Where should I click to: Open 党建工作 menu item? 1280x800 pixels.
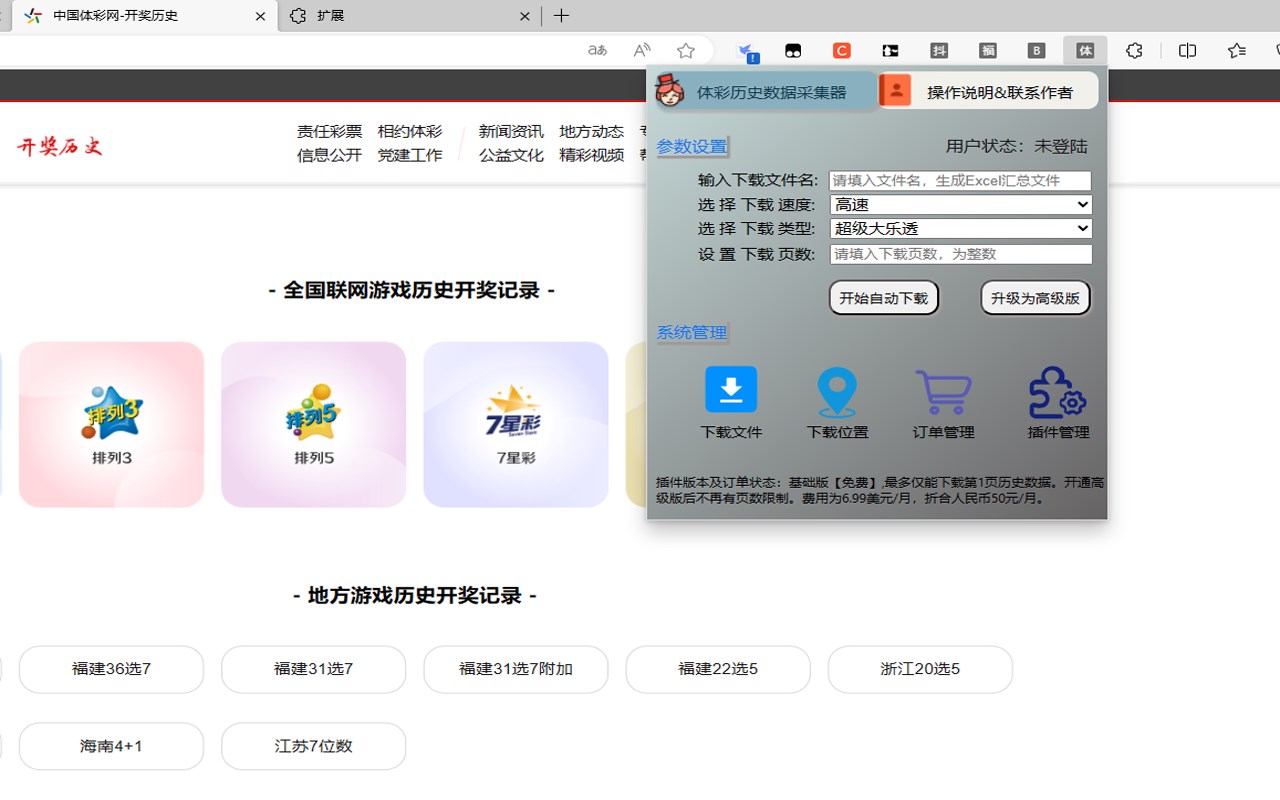click(x=410, y=155)
